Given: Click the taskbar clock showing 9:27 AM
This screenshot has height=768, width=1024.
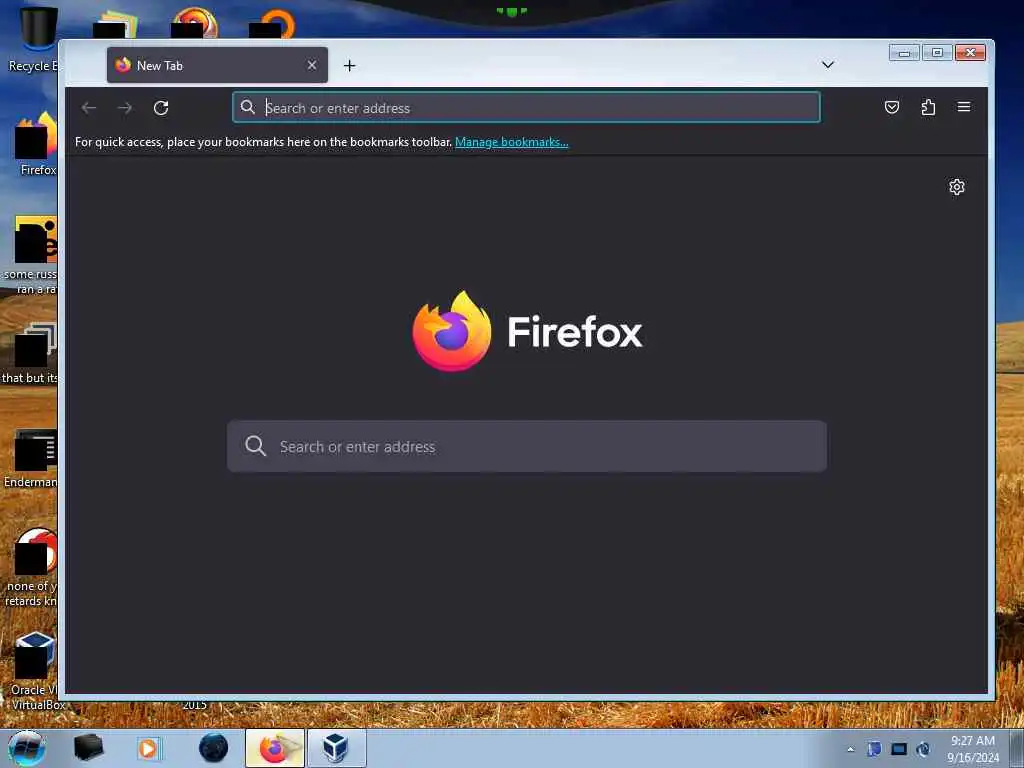Looking at the screenshot, I should [x=973, y=748].
